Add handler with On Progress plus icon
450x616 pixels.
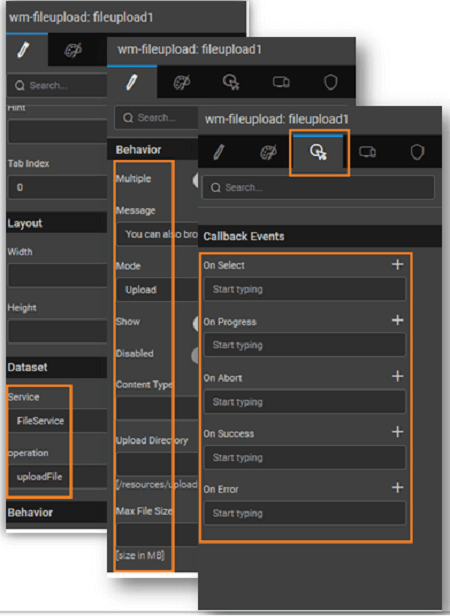click(397, 320)
